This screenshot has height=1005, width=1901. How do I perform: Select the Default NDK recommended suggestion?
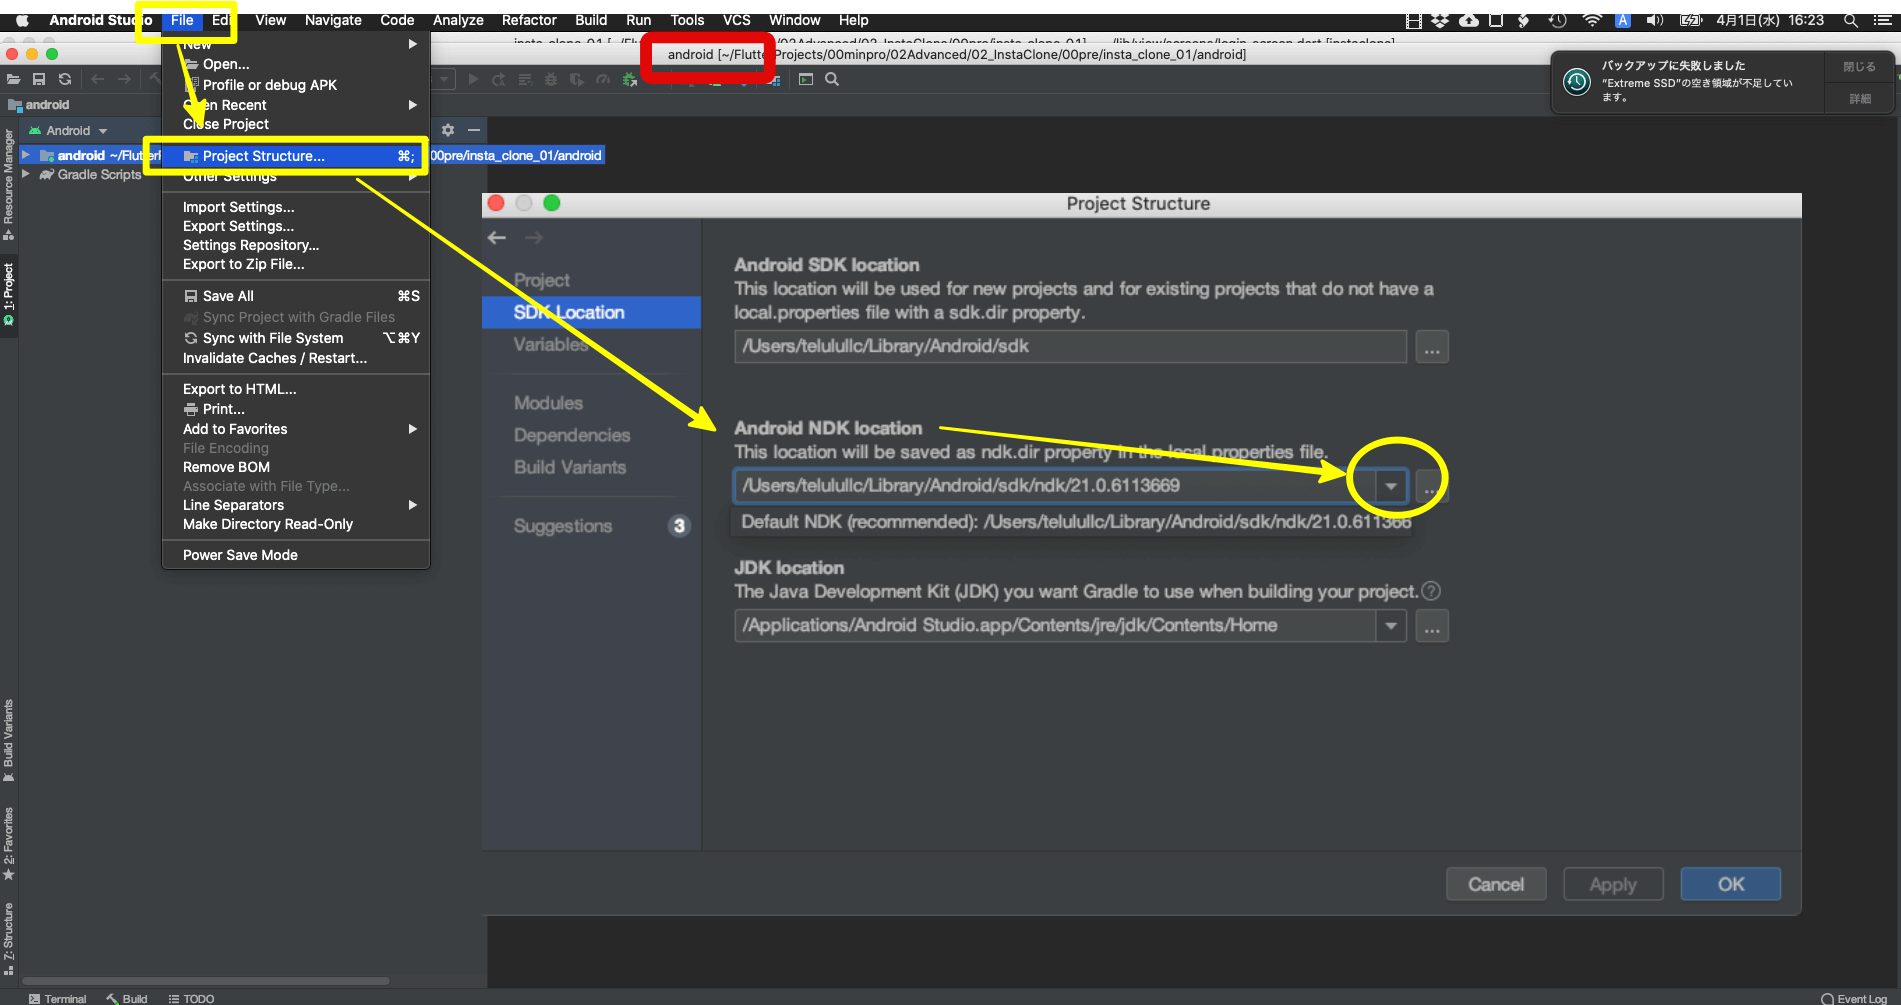[x=1075, y=522]
